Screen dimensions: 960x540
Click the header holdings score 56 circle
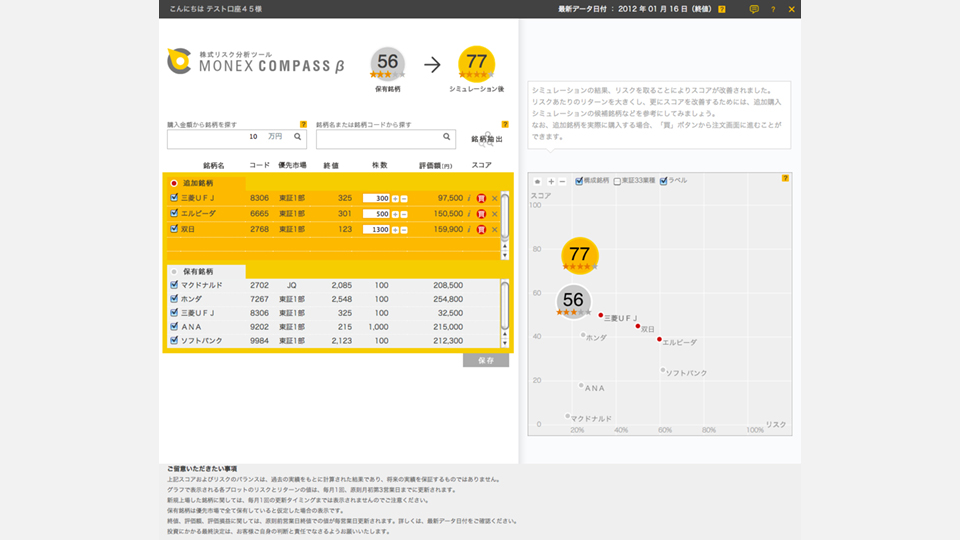click(388, 64)
